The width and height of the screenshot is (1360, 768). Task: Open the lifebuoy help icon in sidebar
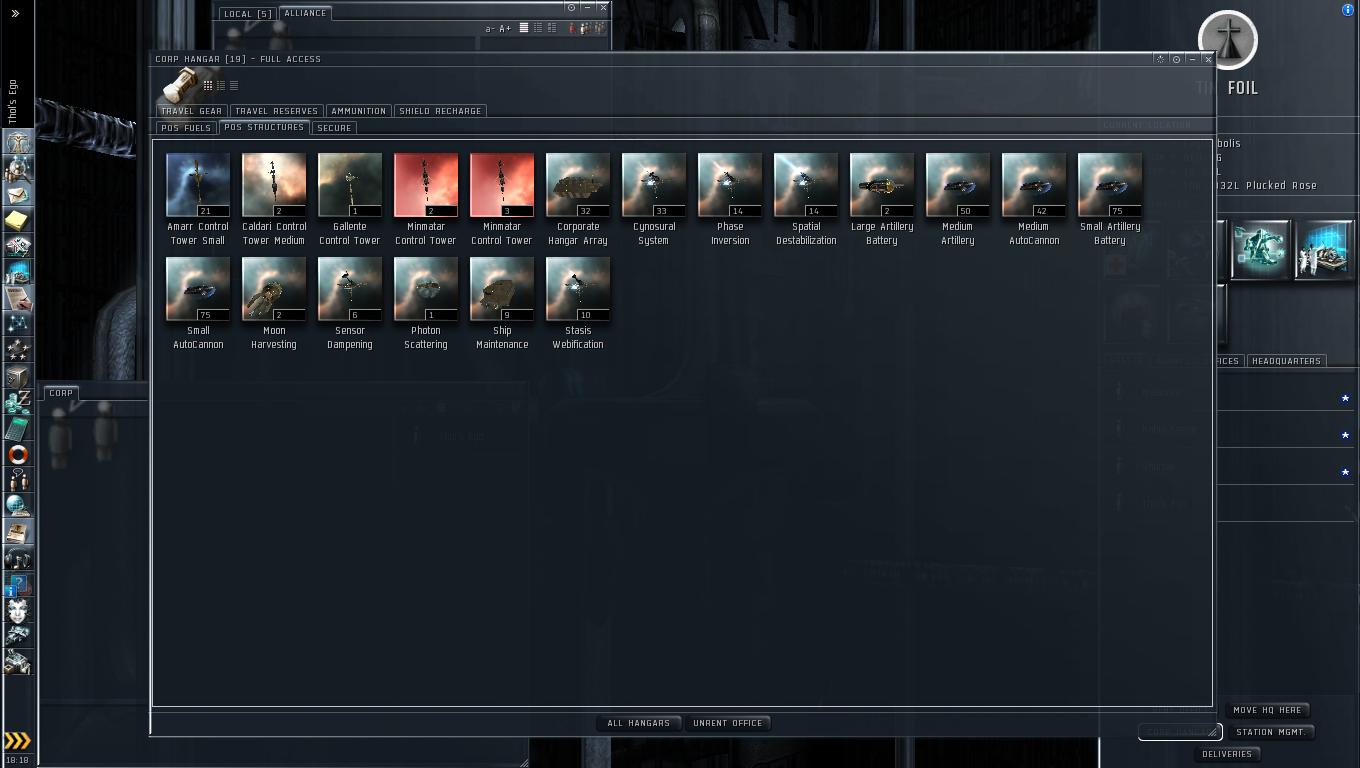pyautogui.click(x=18, y=454)
